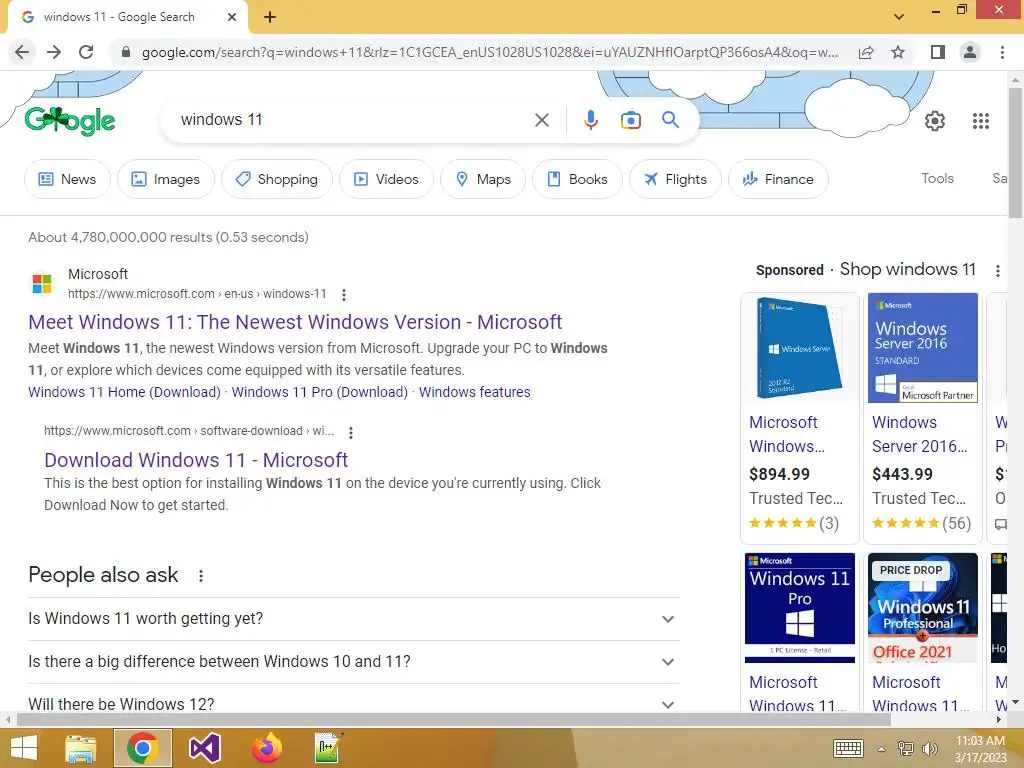Image resolution: width=1024 pixels, height=768 pixels.
Task: Open the Google apps grid
Action: pyautogui.click(x=980, y=121)
